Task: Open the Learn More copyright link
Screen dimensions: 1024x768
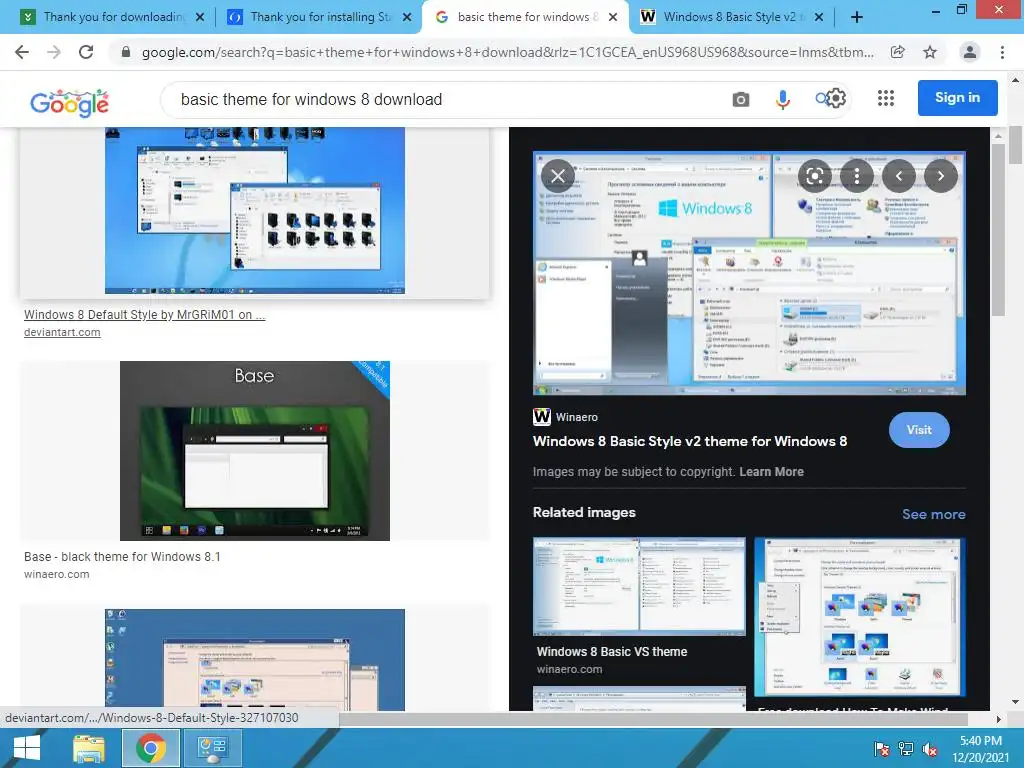Action: [771, 472]
